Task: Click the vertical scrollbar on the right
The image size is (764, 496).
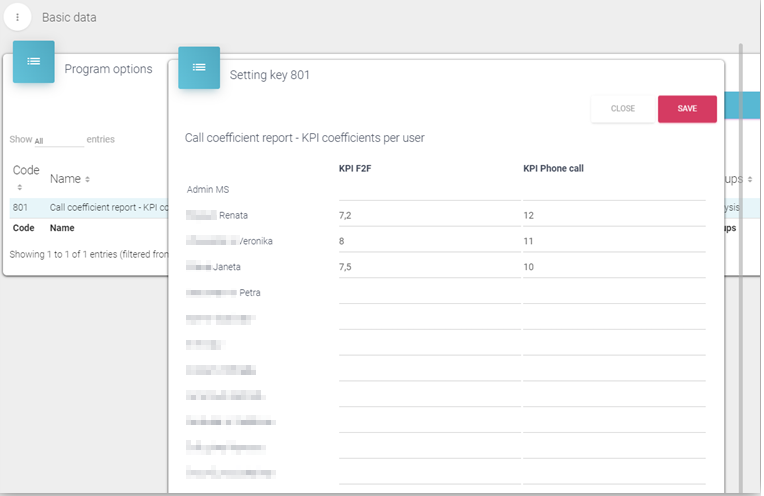Action: tap(740, 200)
